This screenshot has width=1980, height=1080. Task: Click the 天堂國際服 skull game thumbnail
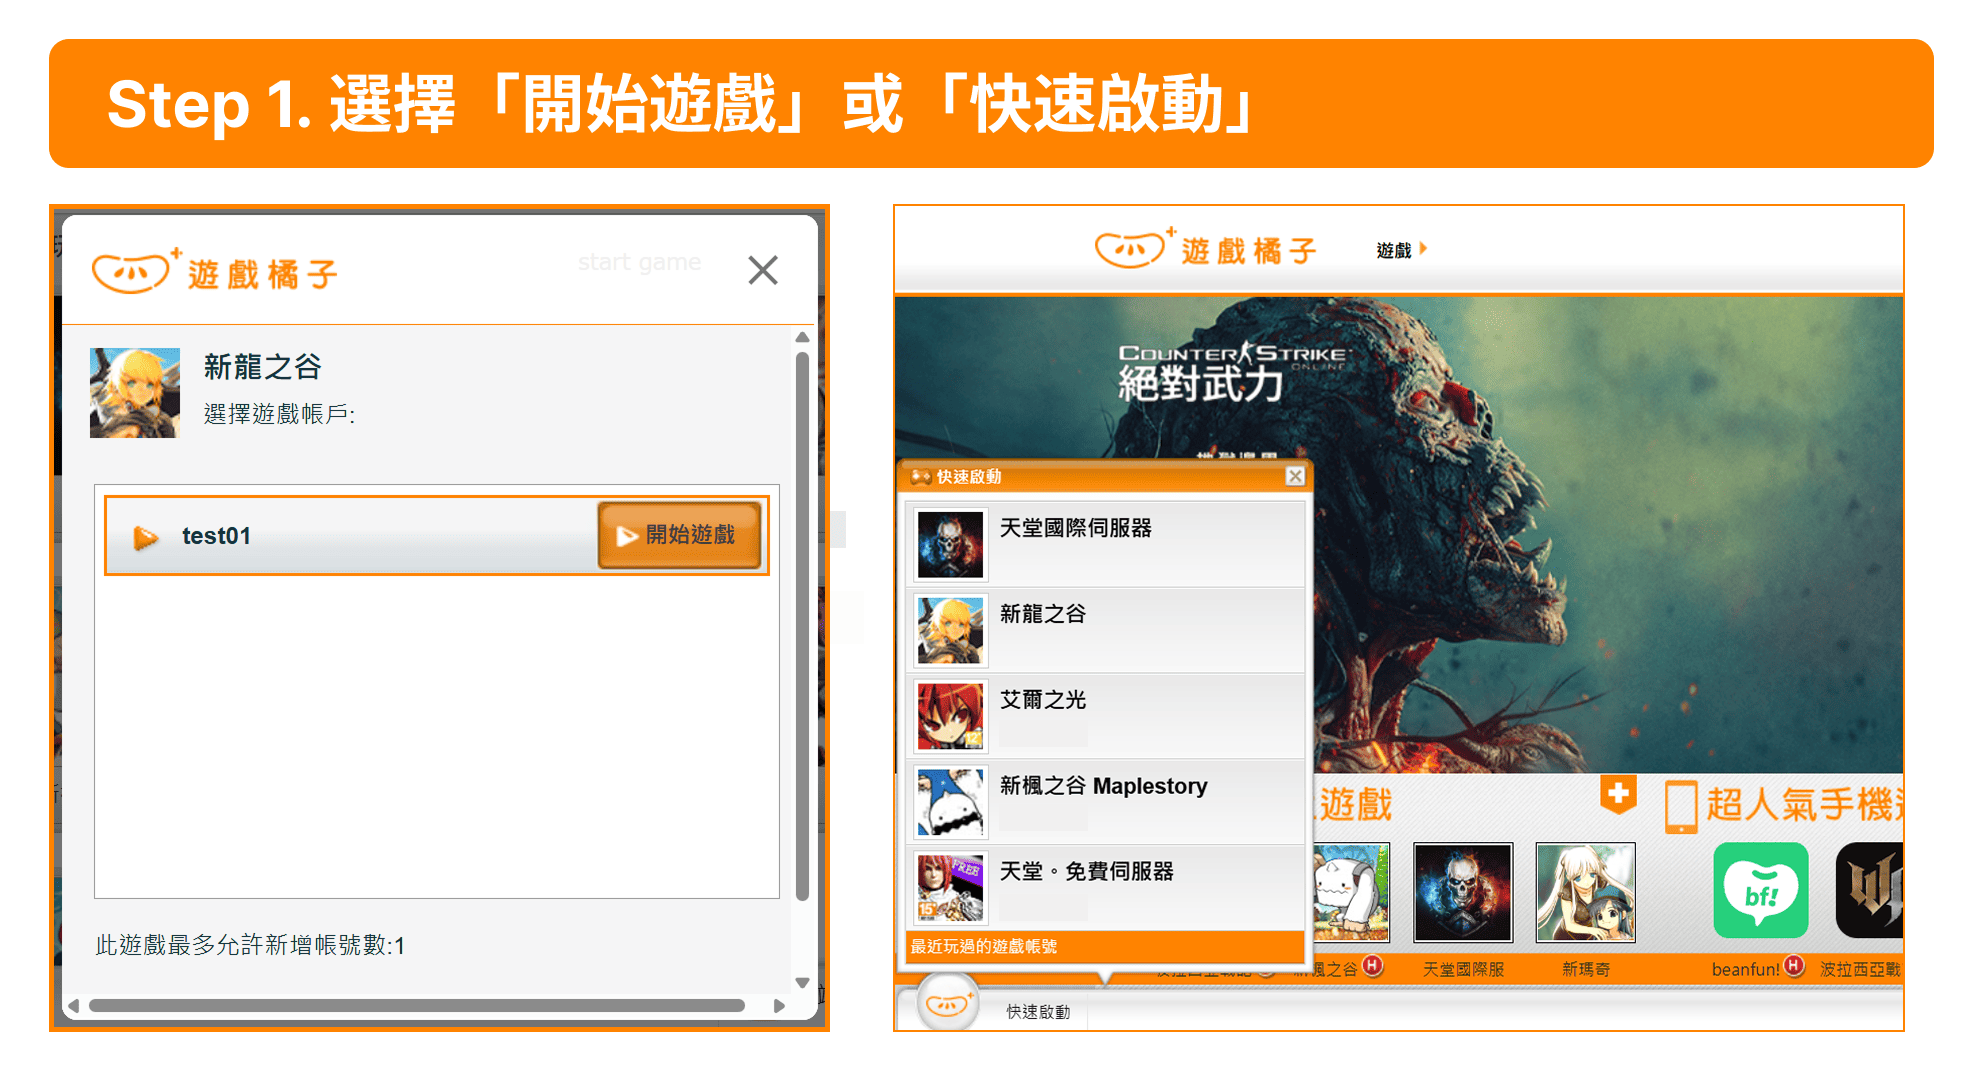pos(1462,892)
